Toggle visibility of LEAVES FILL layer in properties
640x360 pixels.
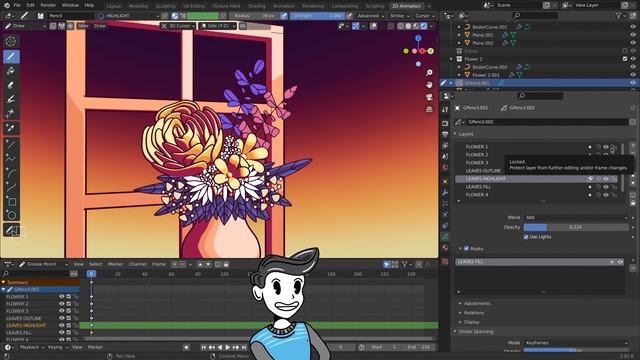[x=606, y=187]
